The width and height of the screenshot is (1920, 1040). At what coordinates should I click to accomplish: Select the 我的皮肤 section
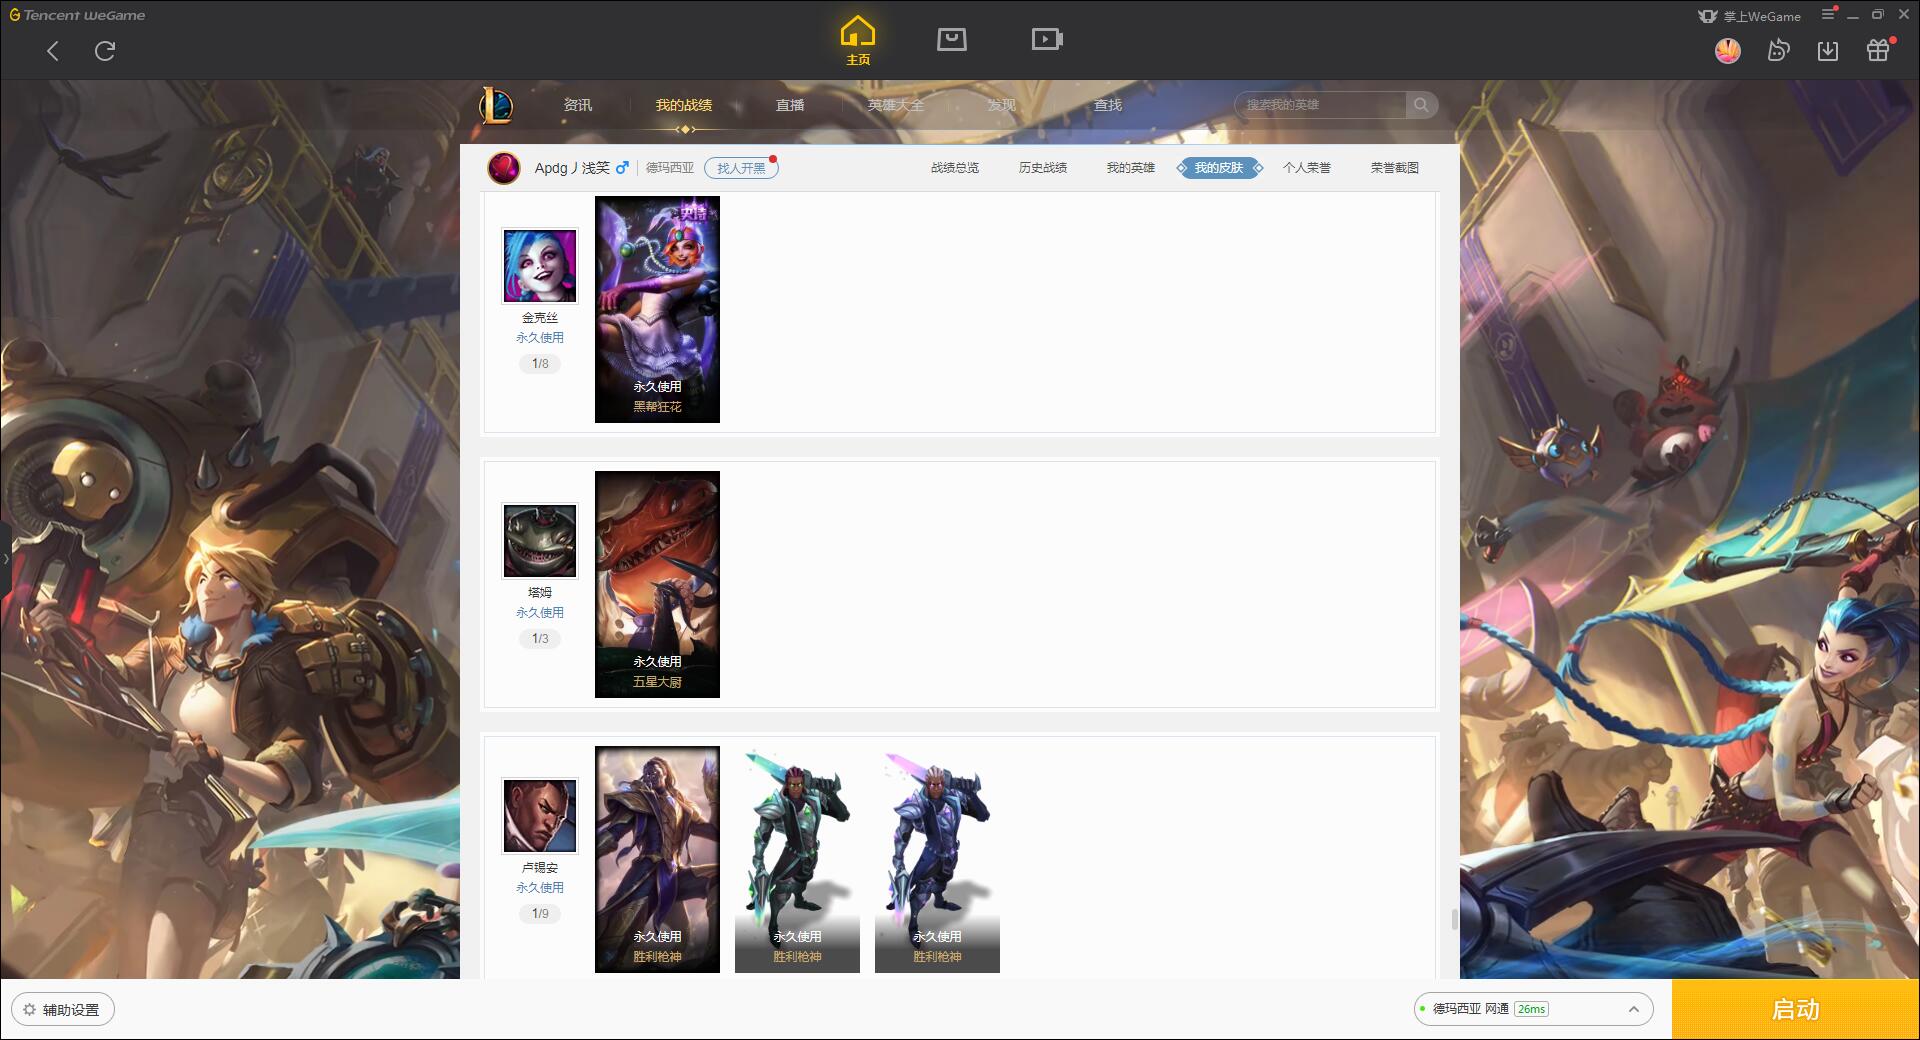point(1219,168)
